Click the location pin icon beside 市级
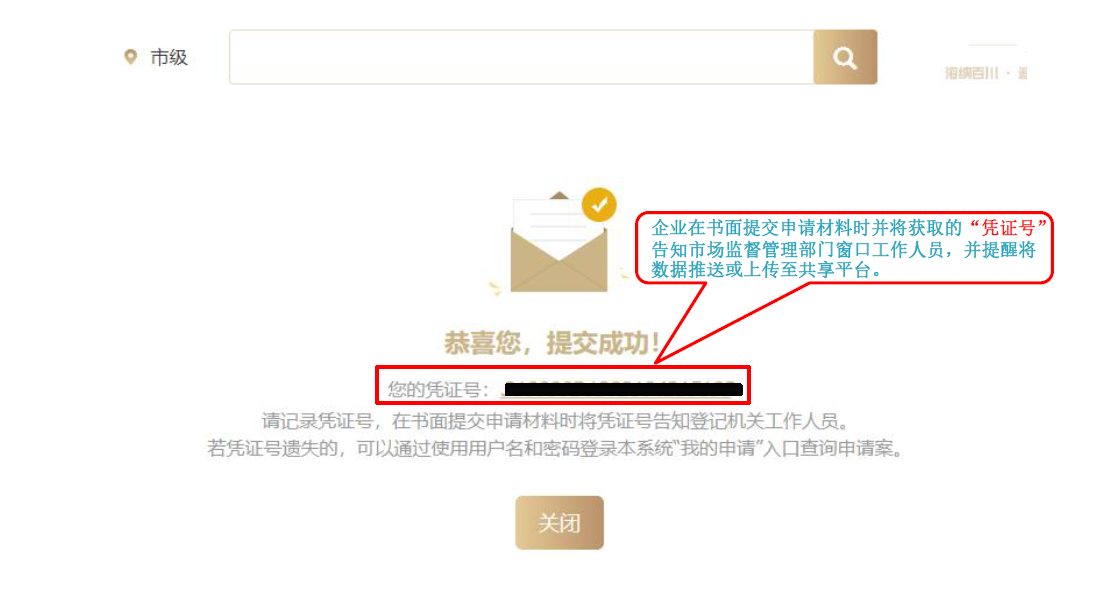Image resolution: width=1098 pixels, height=613 pixels. pos(130,57)
